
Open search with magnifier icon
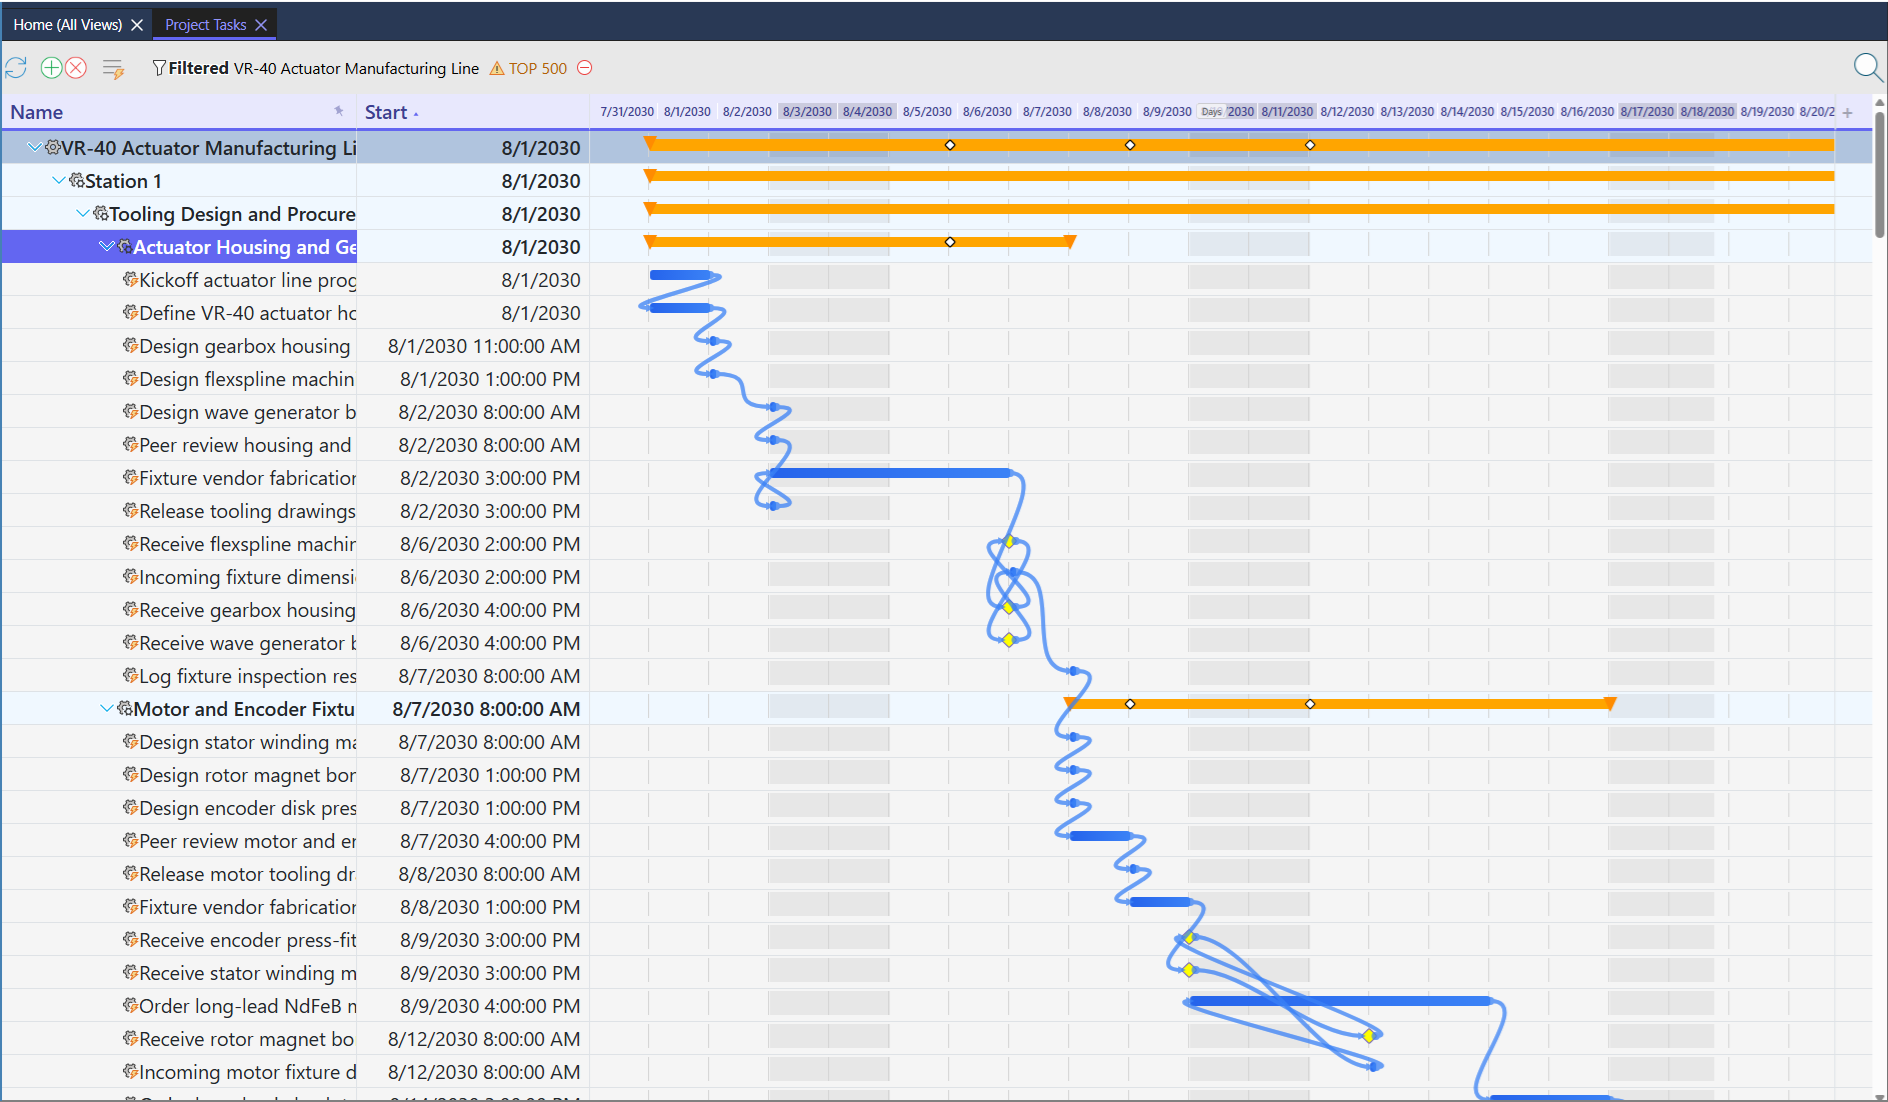[1867, 68]
